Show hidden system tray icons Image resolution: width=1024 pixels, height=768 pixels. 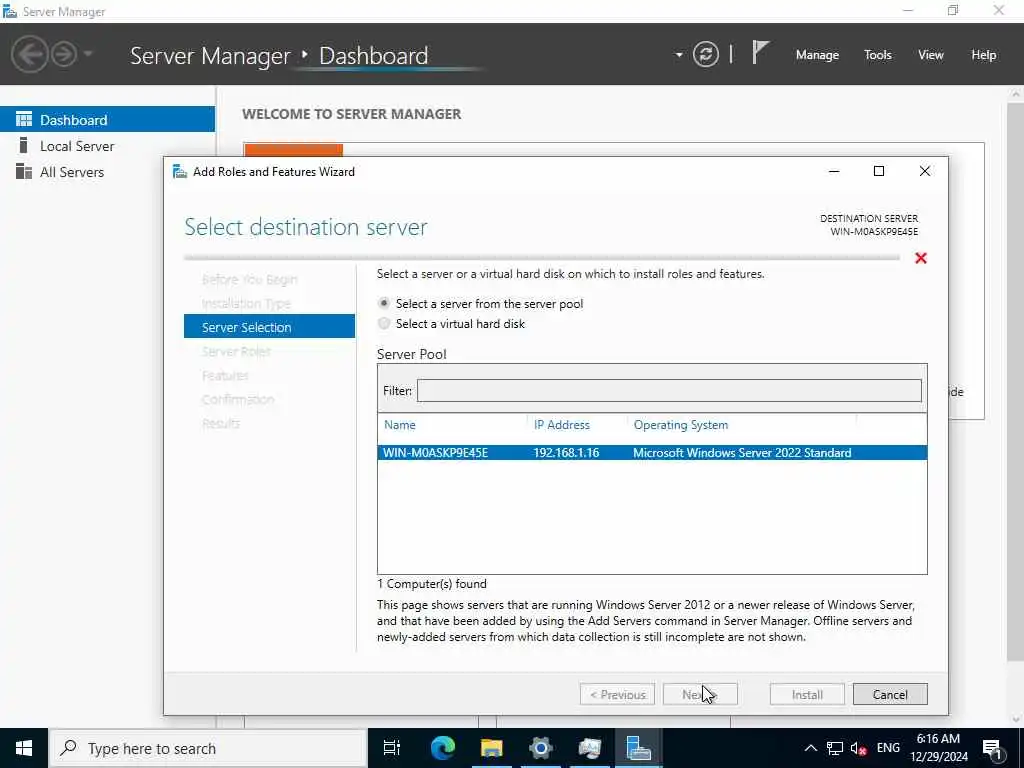[x=810, y=748]
